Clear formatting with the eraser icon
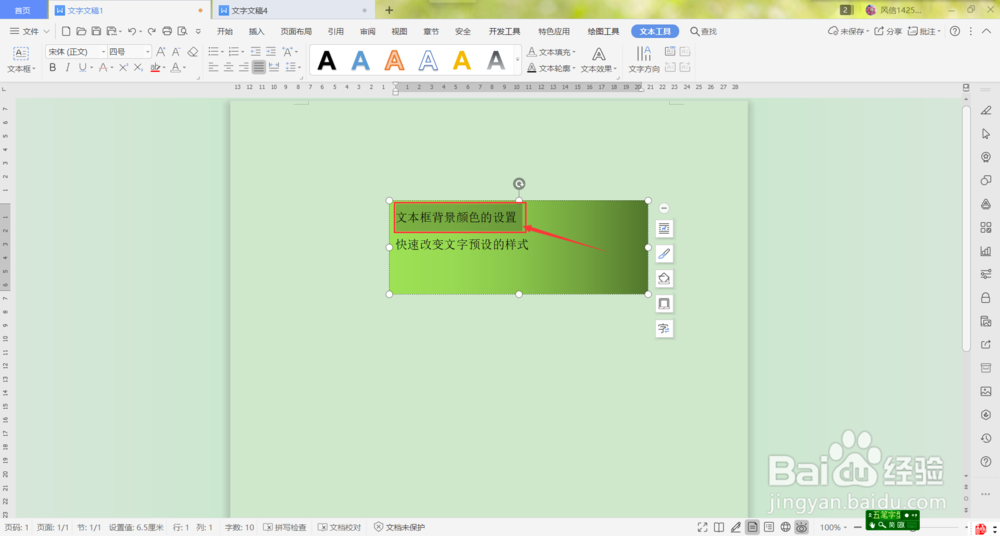The height and width of the screenshot is (536, 1000). (x=193, y=52)
